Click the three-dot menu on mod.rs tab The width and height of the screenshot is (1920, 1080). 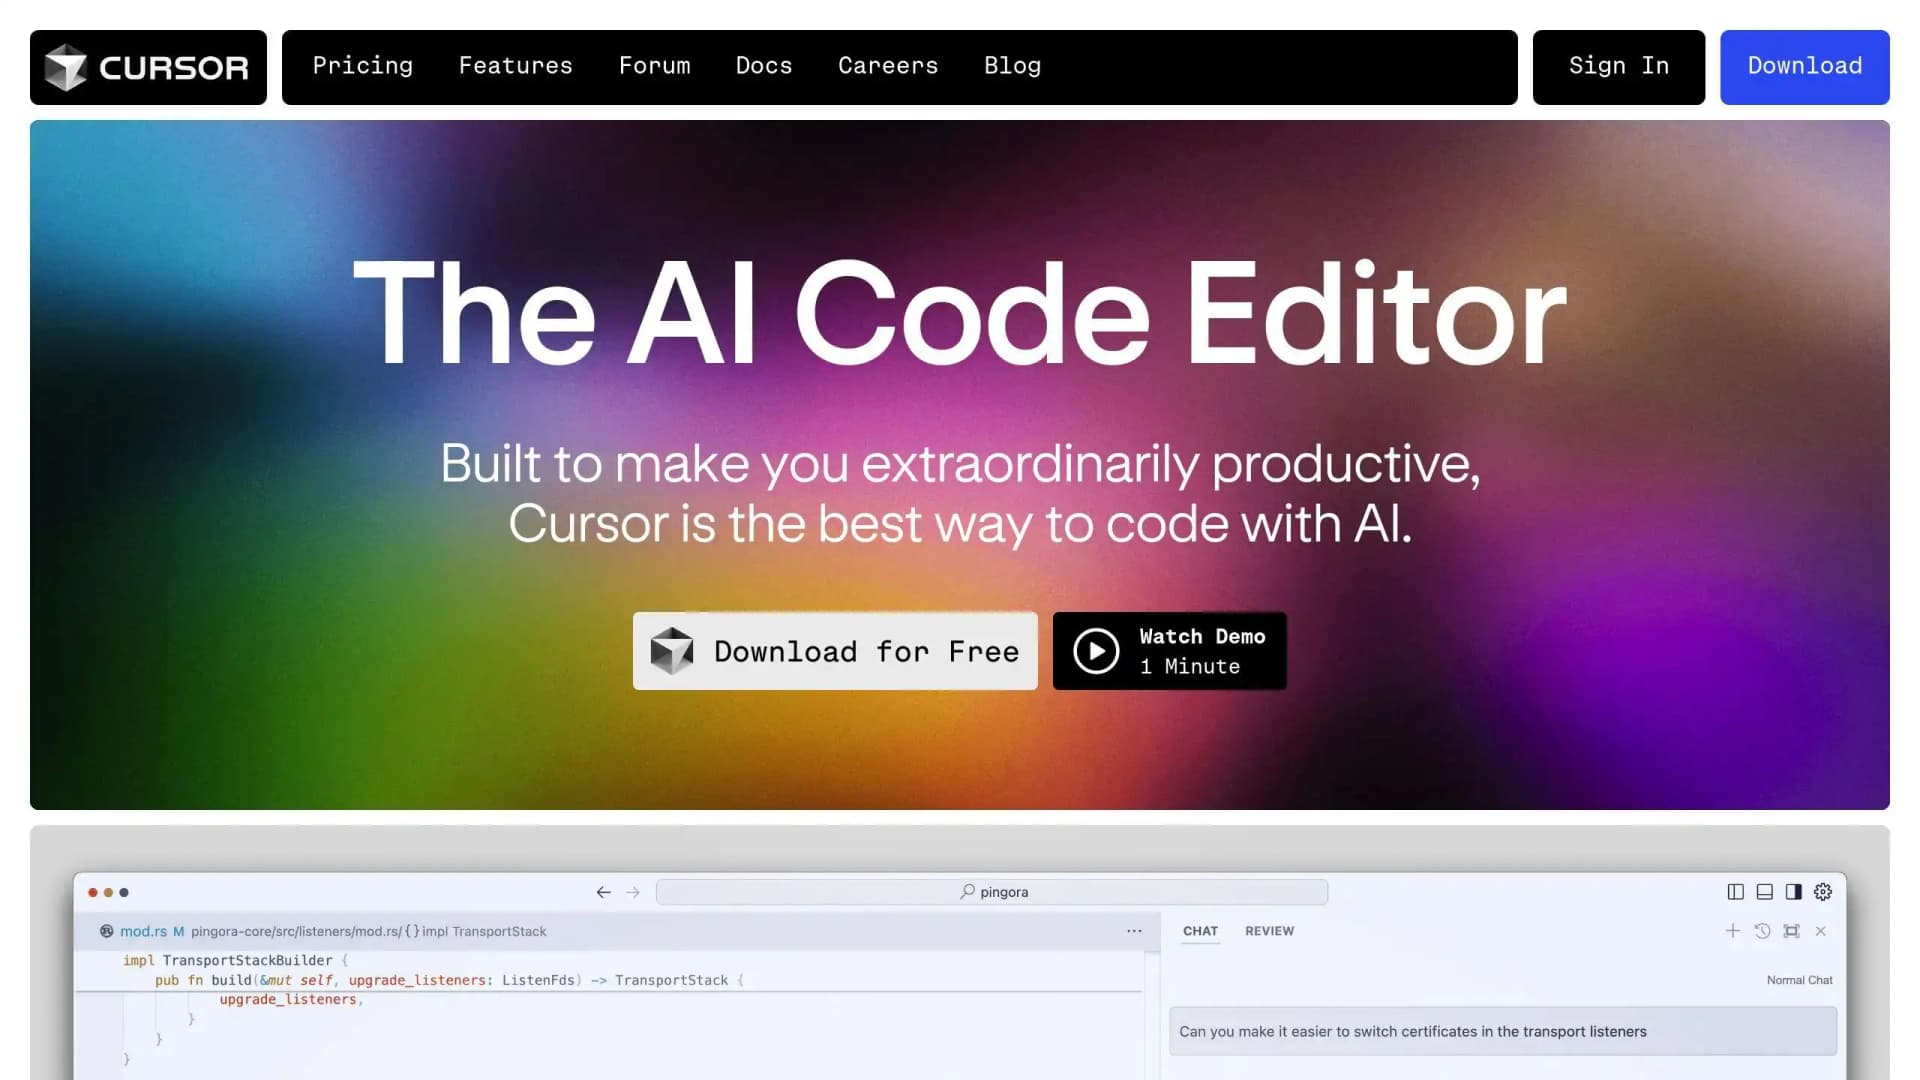click(x=1134, y=930)
